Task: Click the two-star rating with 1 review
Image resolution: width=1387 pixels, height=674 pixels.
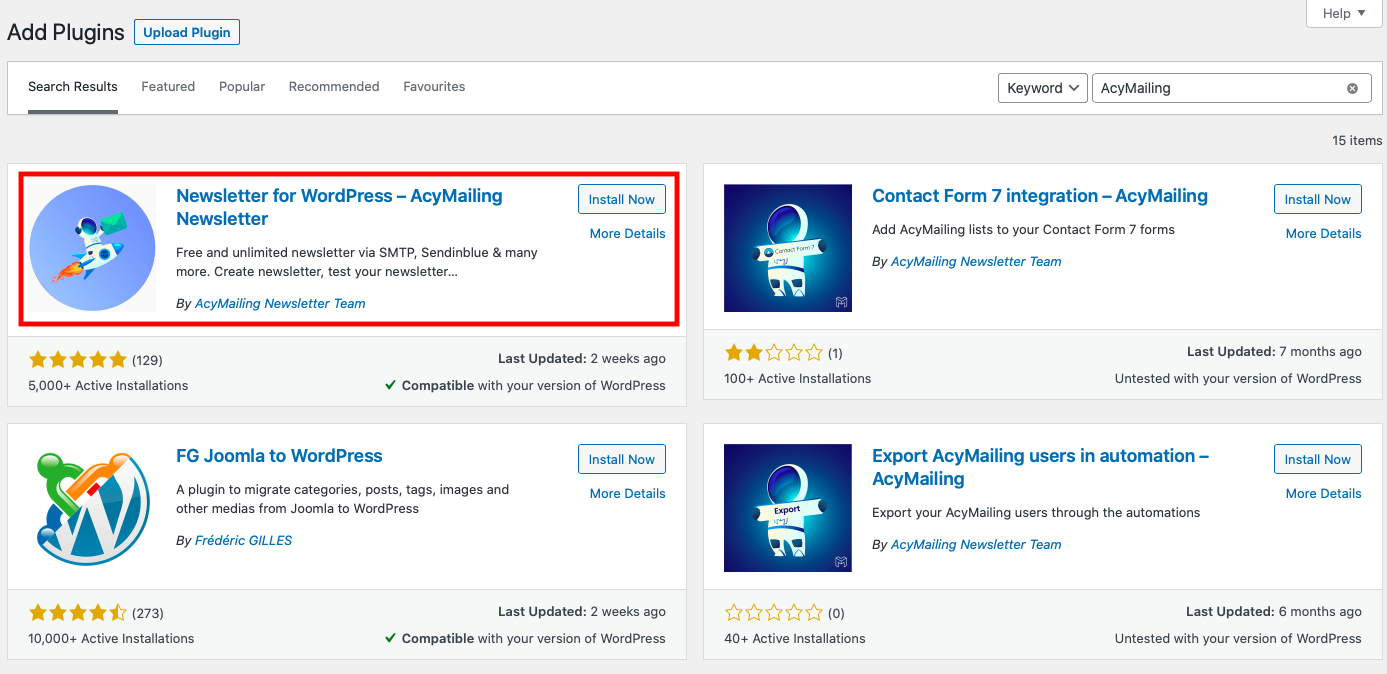Action: click(x=774, y=352)
